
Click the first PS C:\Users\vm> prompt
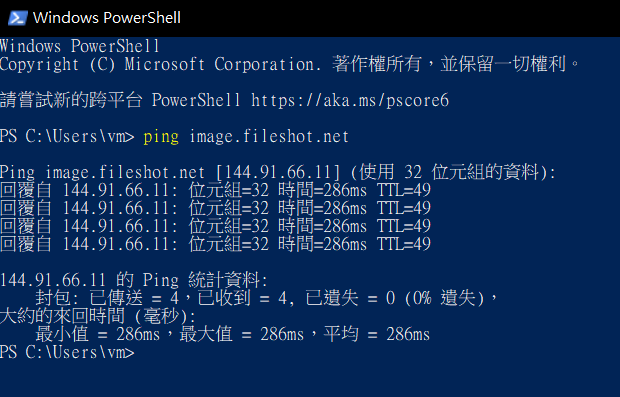[x=67, y=136]
